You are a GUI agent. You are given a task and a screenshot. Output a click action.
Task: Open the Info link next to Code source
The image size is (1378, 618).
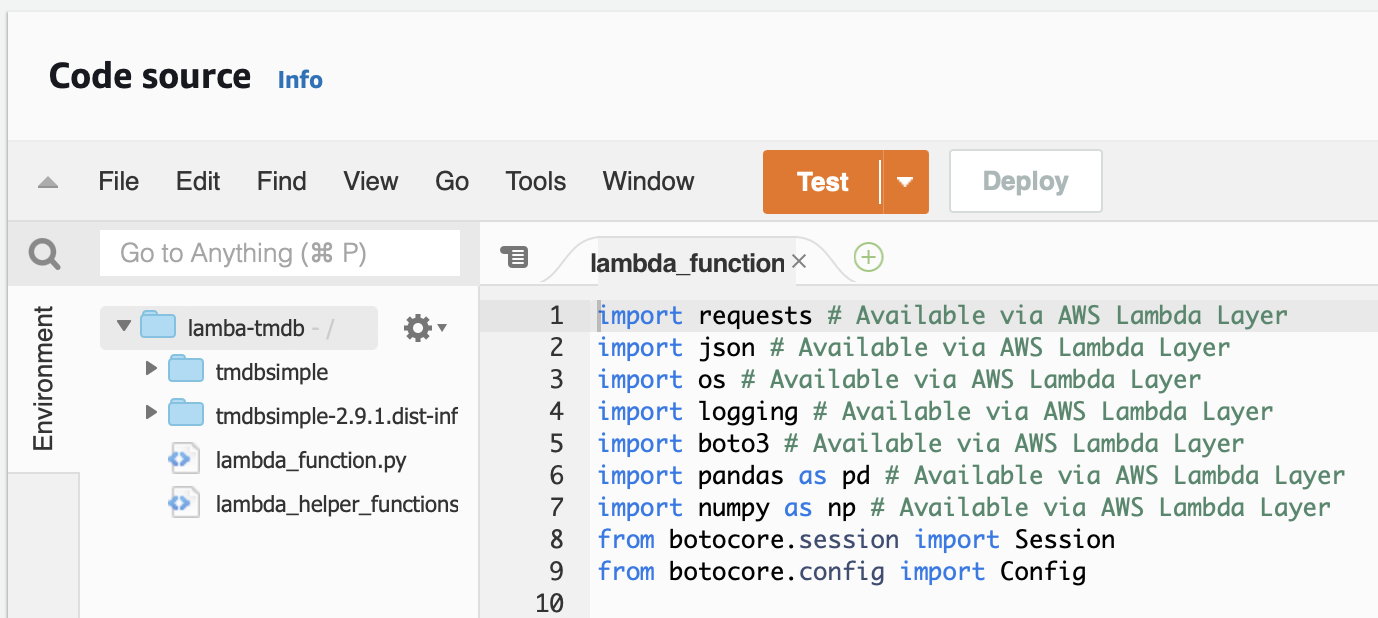coord(300,80)
